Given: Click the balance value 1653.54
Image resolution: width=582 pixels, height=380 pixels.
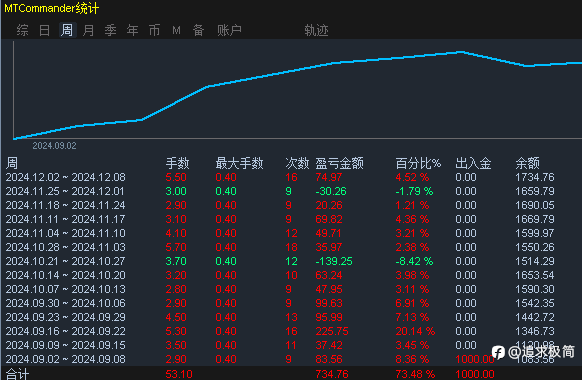Looking at the screenshot, I should pyautogui.click(x=535, y=275).
